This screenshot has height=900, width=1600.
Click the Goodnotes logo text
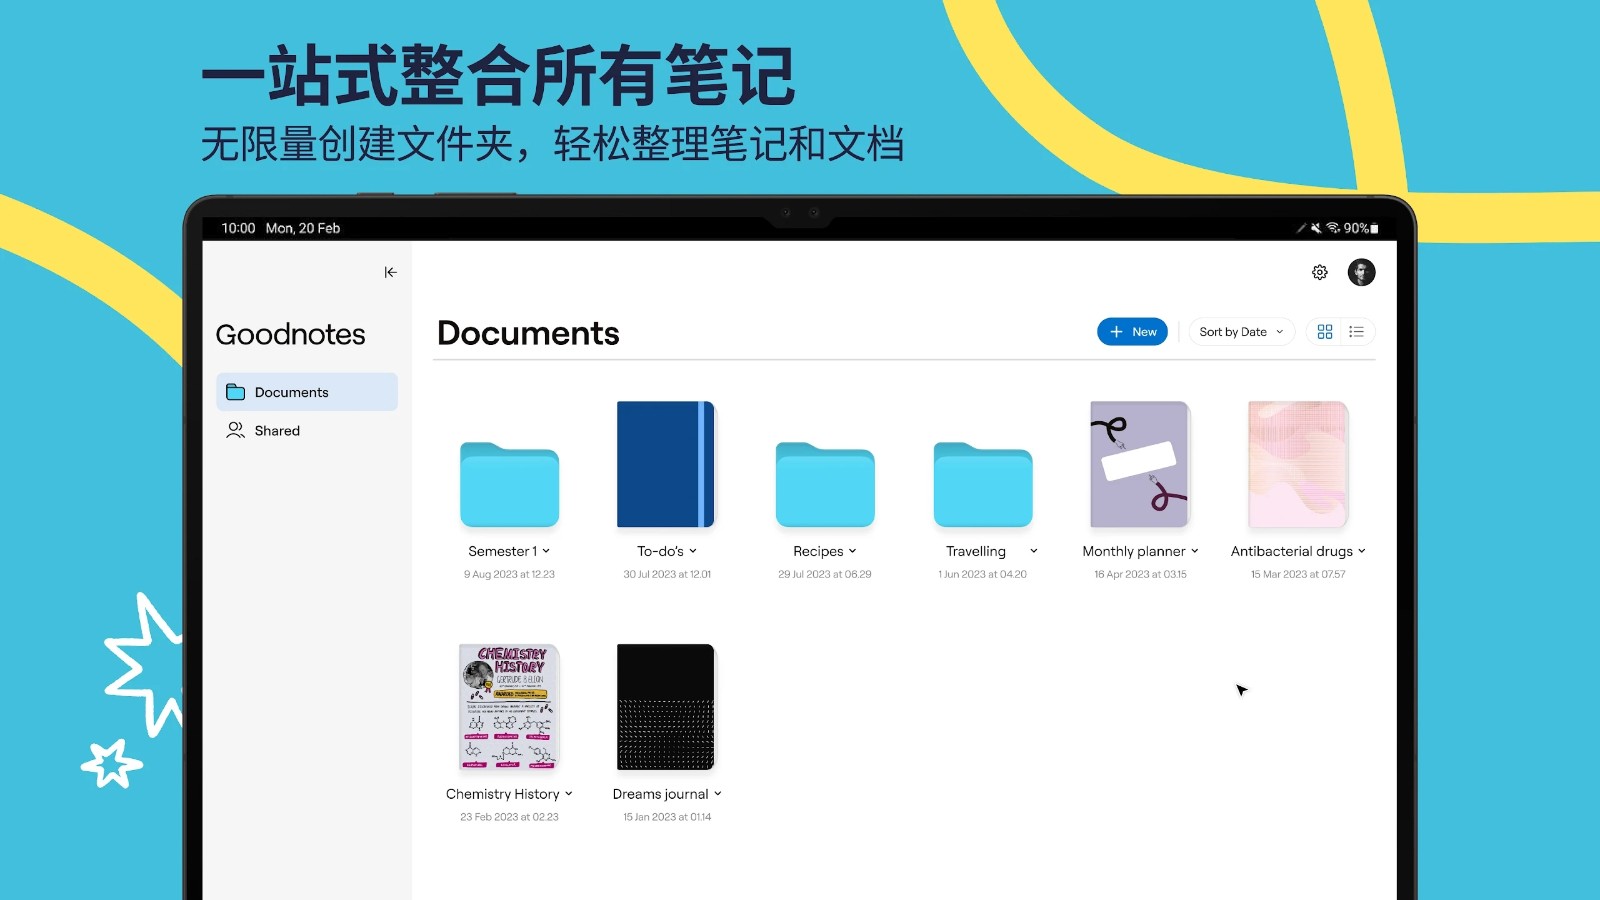pyautogui.click(x=290, y=334)
